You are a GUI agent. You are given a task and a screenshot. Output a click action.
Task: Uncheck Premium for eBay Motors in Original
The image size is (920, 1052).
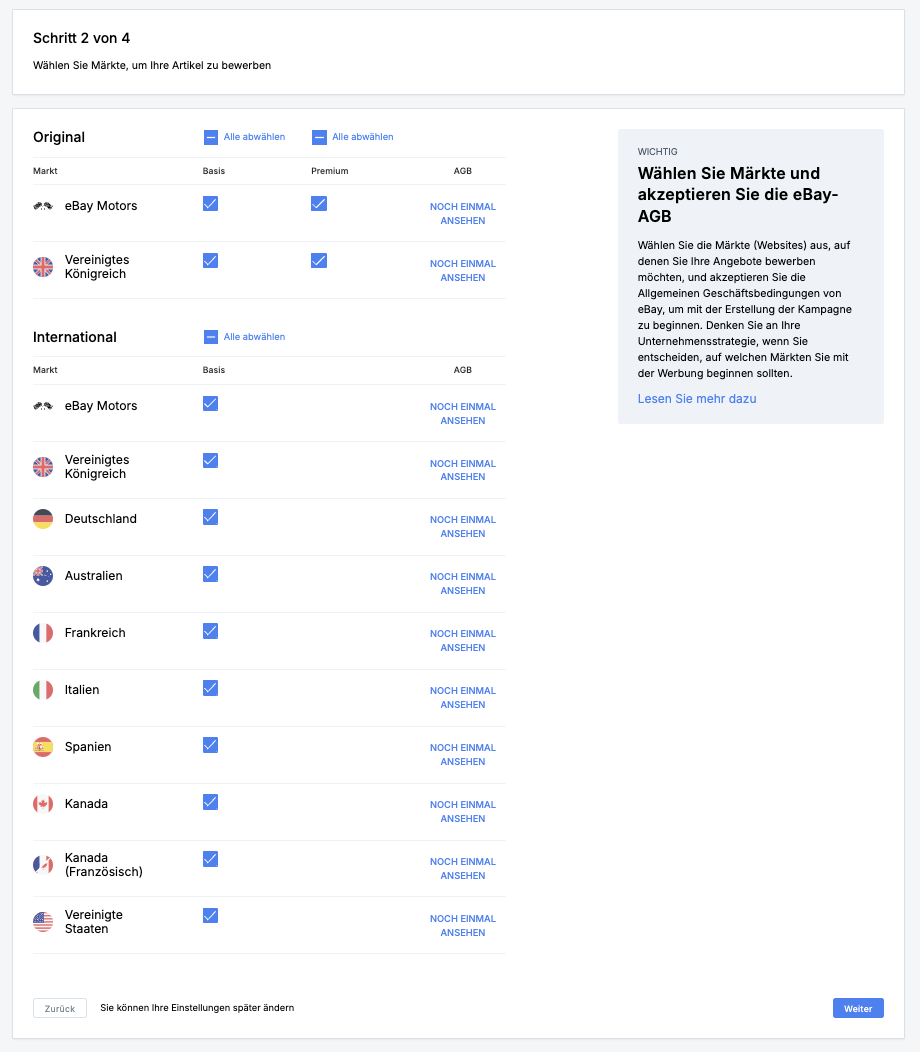319,203
